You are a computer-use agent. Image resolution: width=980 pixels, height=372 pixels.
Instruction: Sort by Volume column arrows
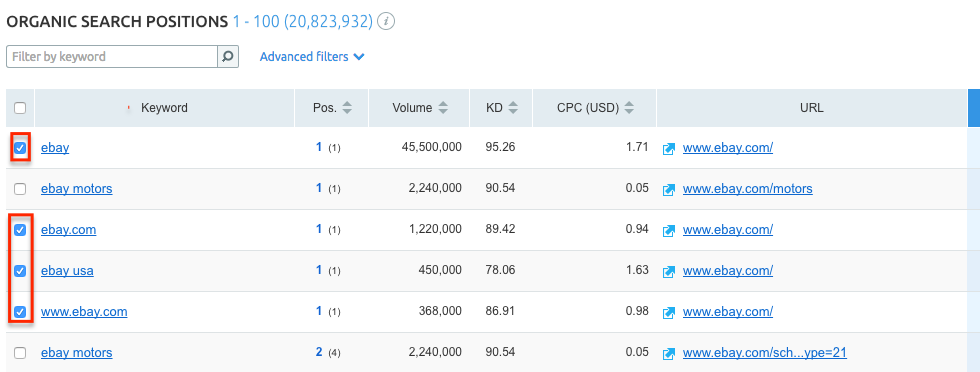(x=442, y=108)
